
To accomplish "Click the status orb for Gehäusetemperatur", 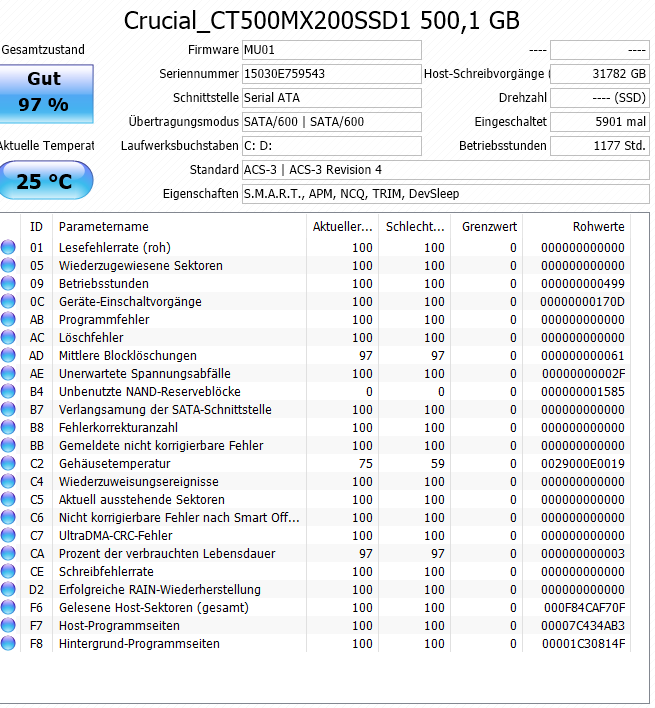I will pos(8,463).
